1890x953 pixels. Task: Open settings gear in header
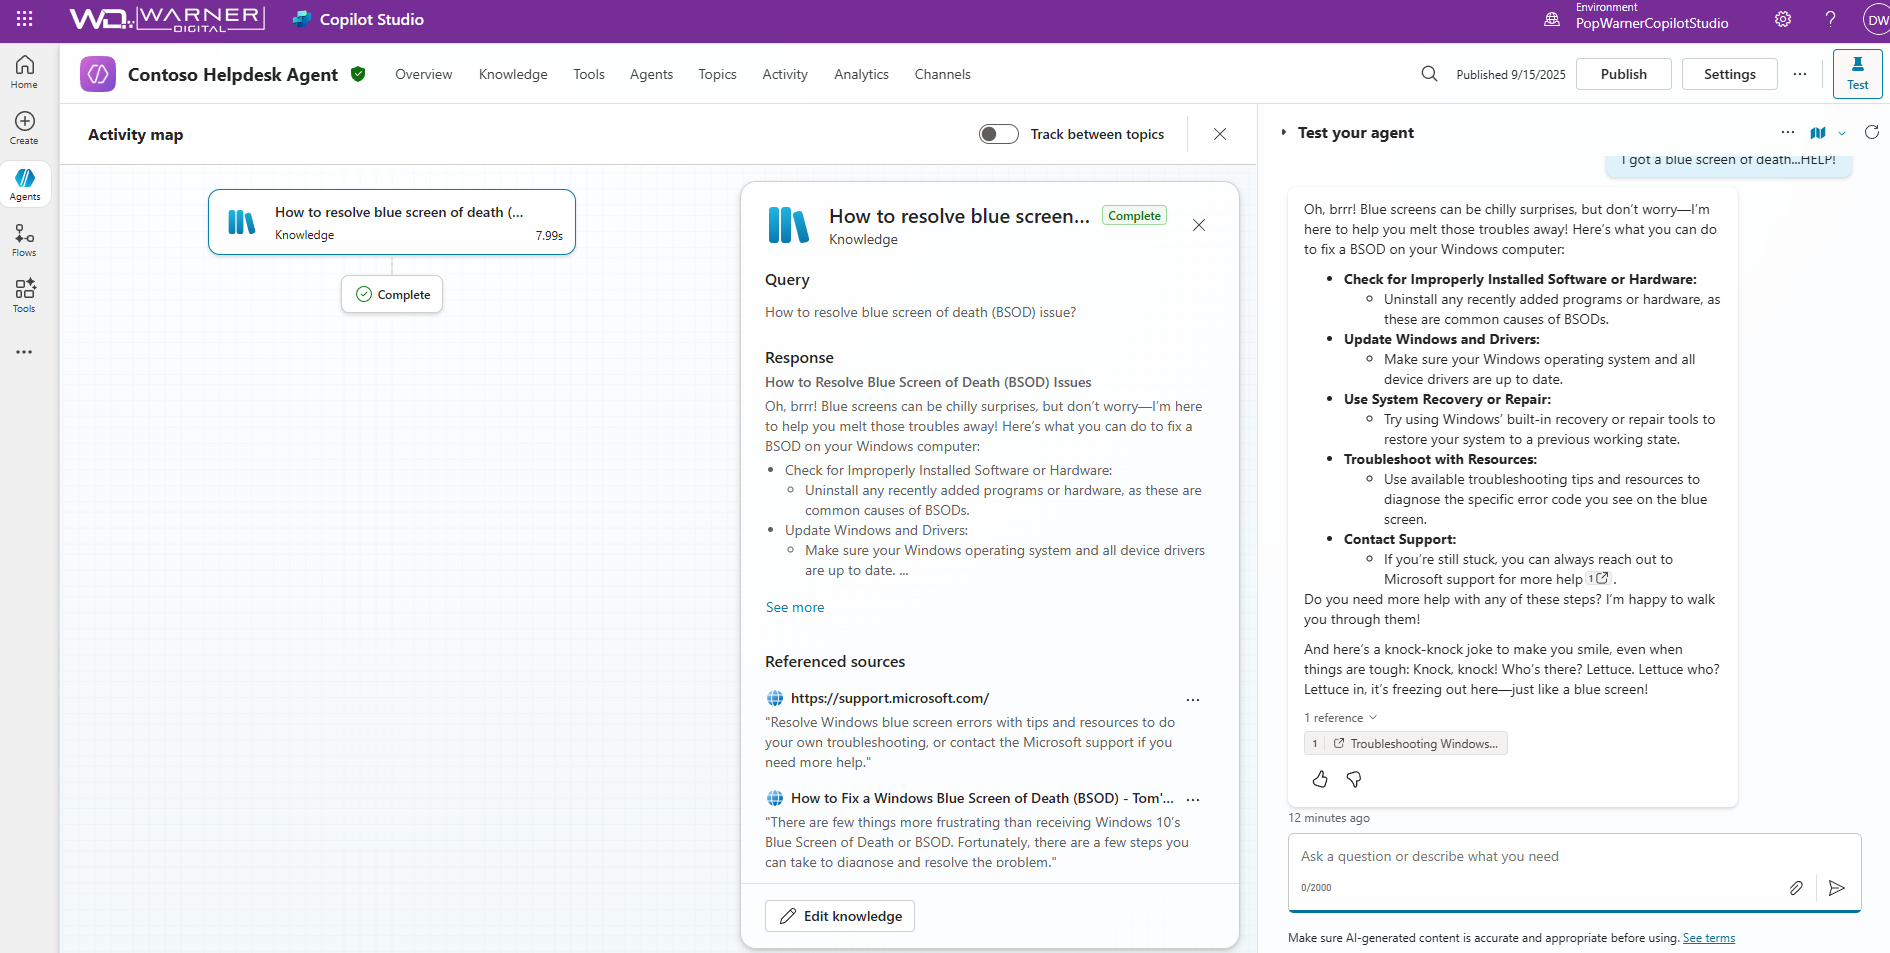click(x=1783, y=19)
